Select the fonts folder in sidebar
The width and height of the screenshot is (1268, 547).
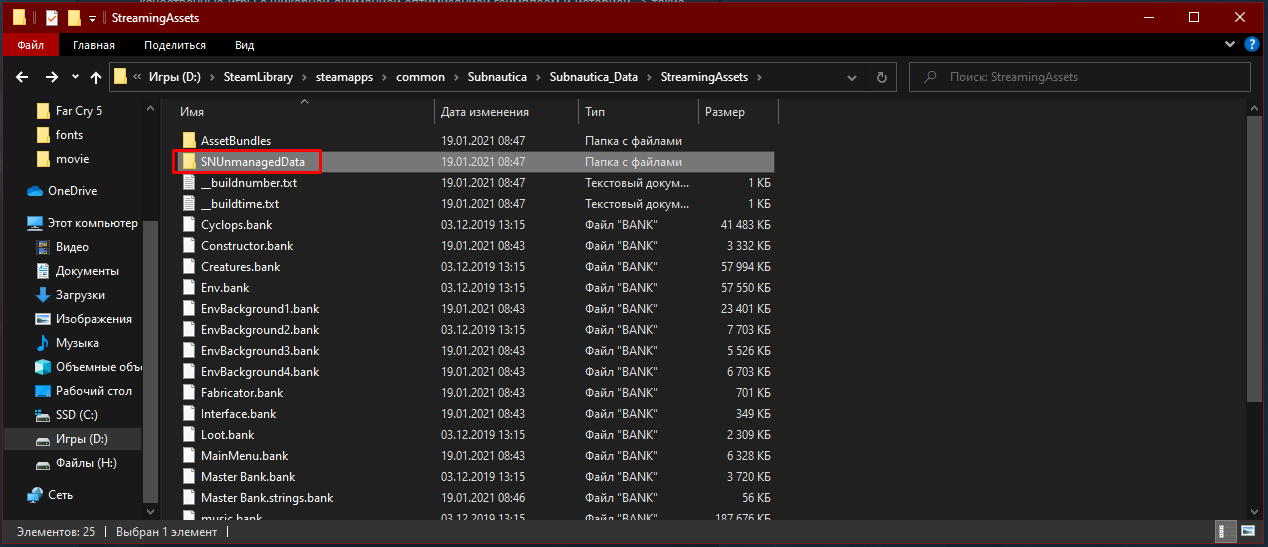pos(69,135)
